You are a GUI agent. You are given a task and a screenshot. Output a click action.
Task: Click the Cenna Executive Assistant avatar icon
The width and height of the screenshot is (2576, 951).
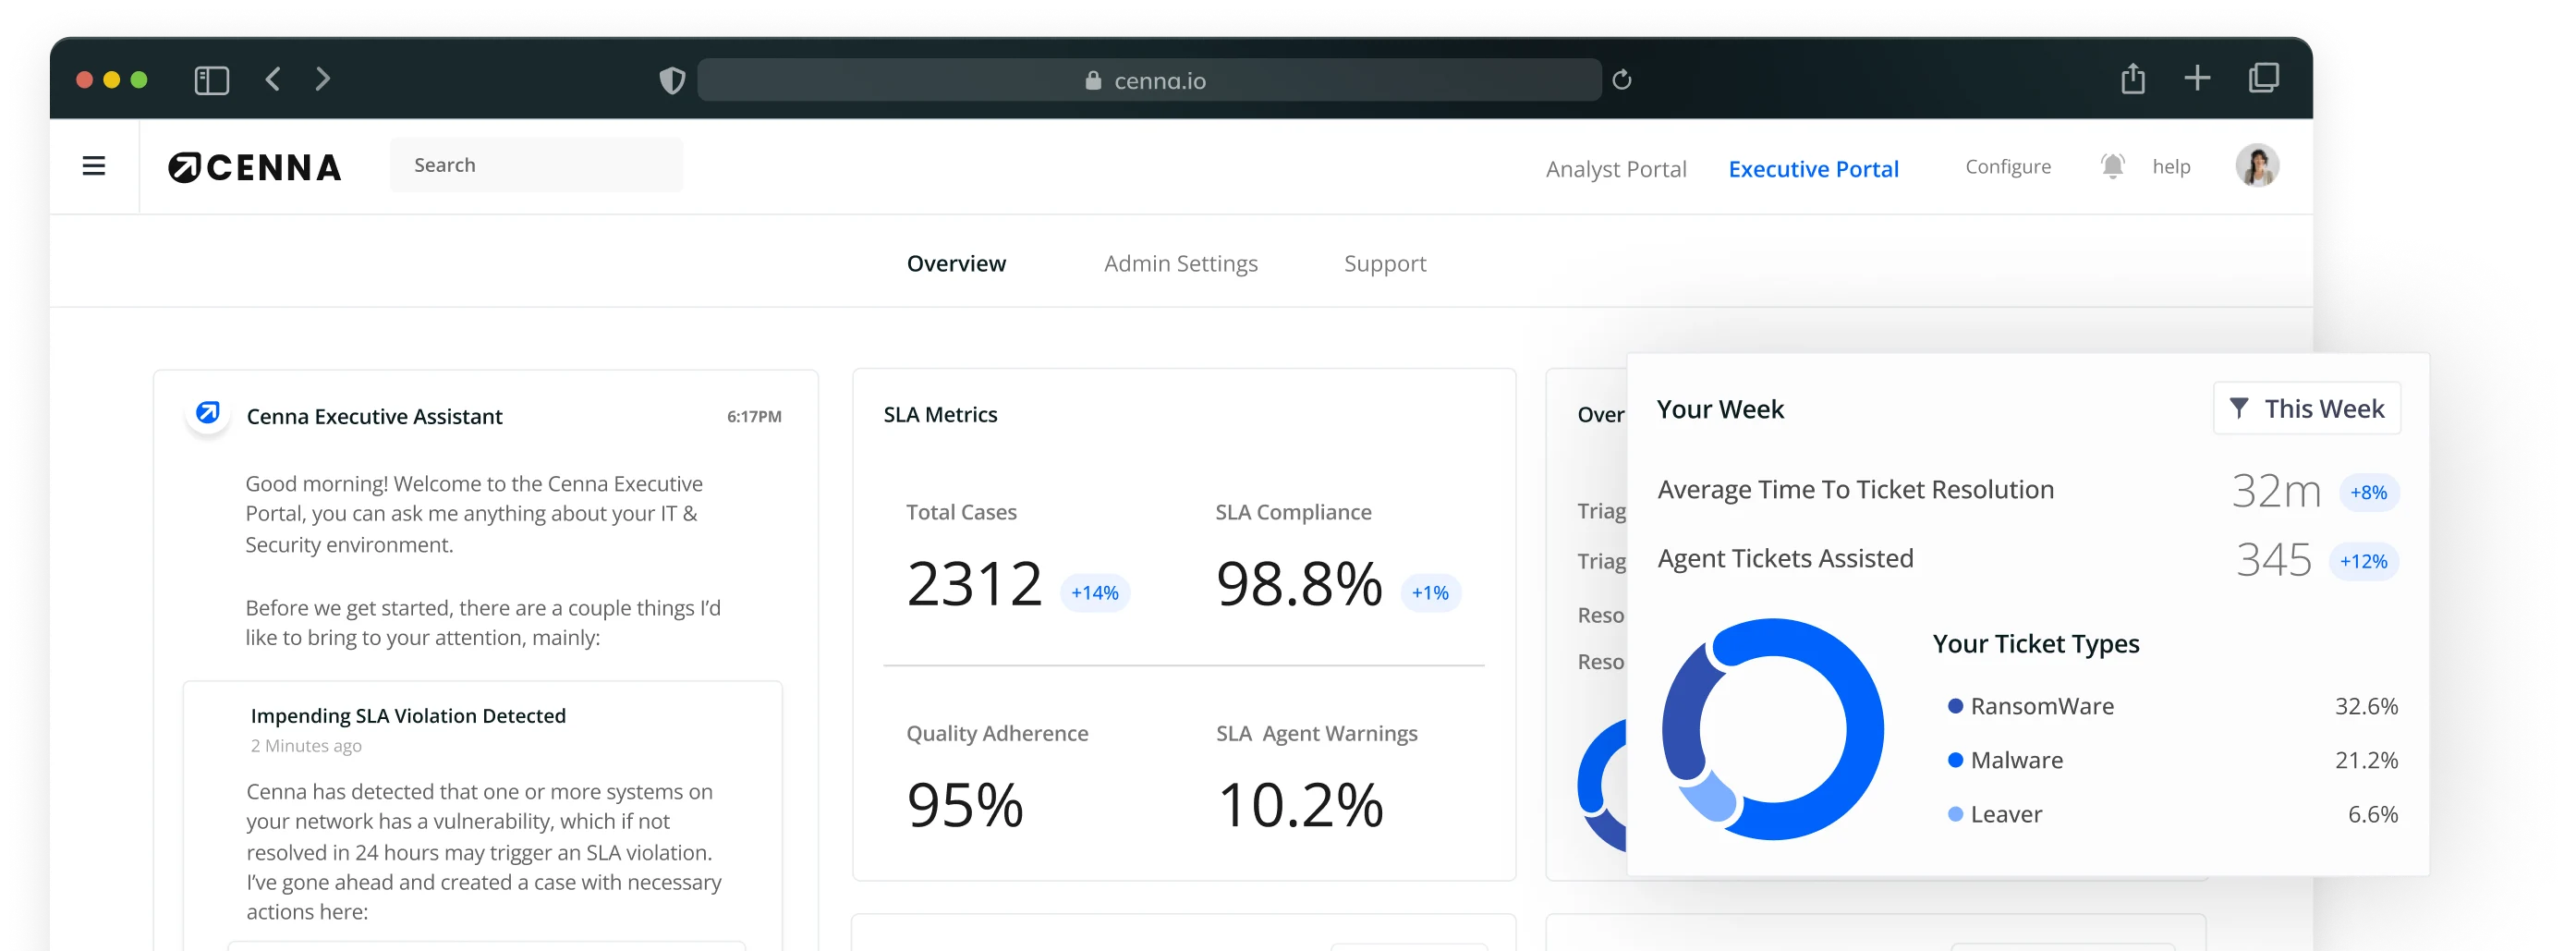[207, 414]
